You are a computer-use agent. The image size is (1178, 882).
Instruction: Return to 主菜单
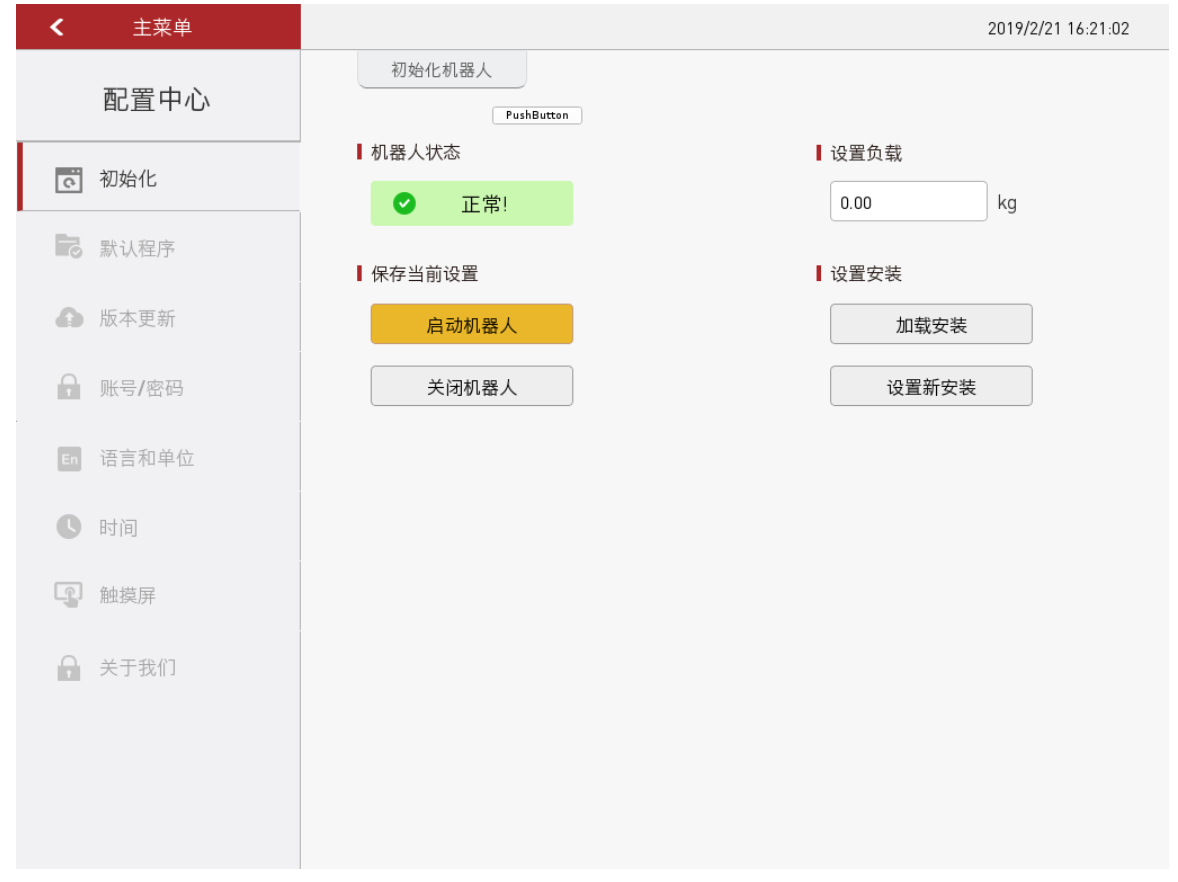tap(159, 27)
